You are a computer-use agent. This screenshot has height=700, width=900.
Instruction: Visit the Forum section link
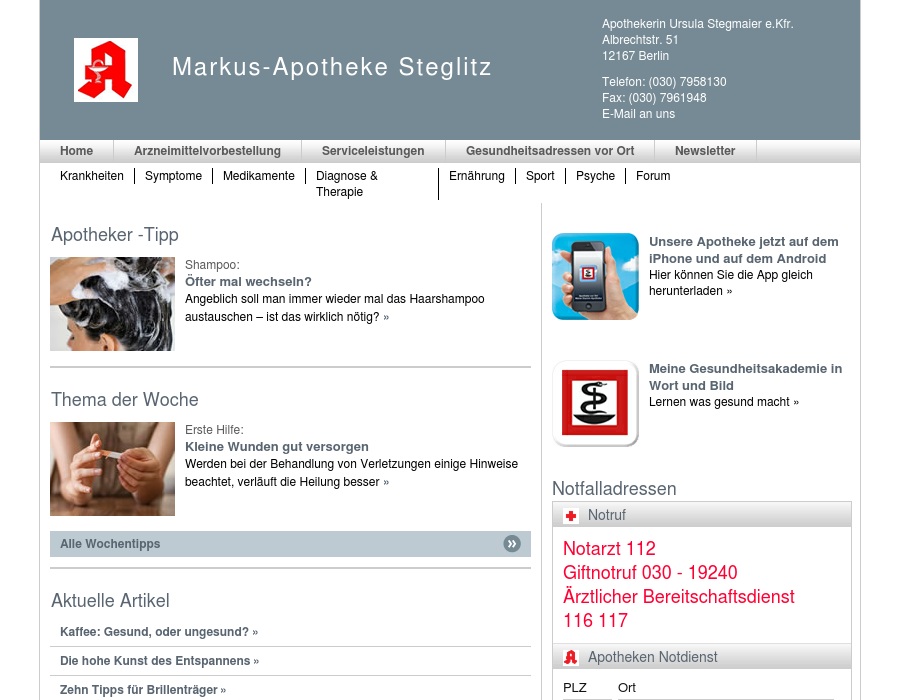click(x=653, y=176)
